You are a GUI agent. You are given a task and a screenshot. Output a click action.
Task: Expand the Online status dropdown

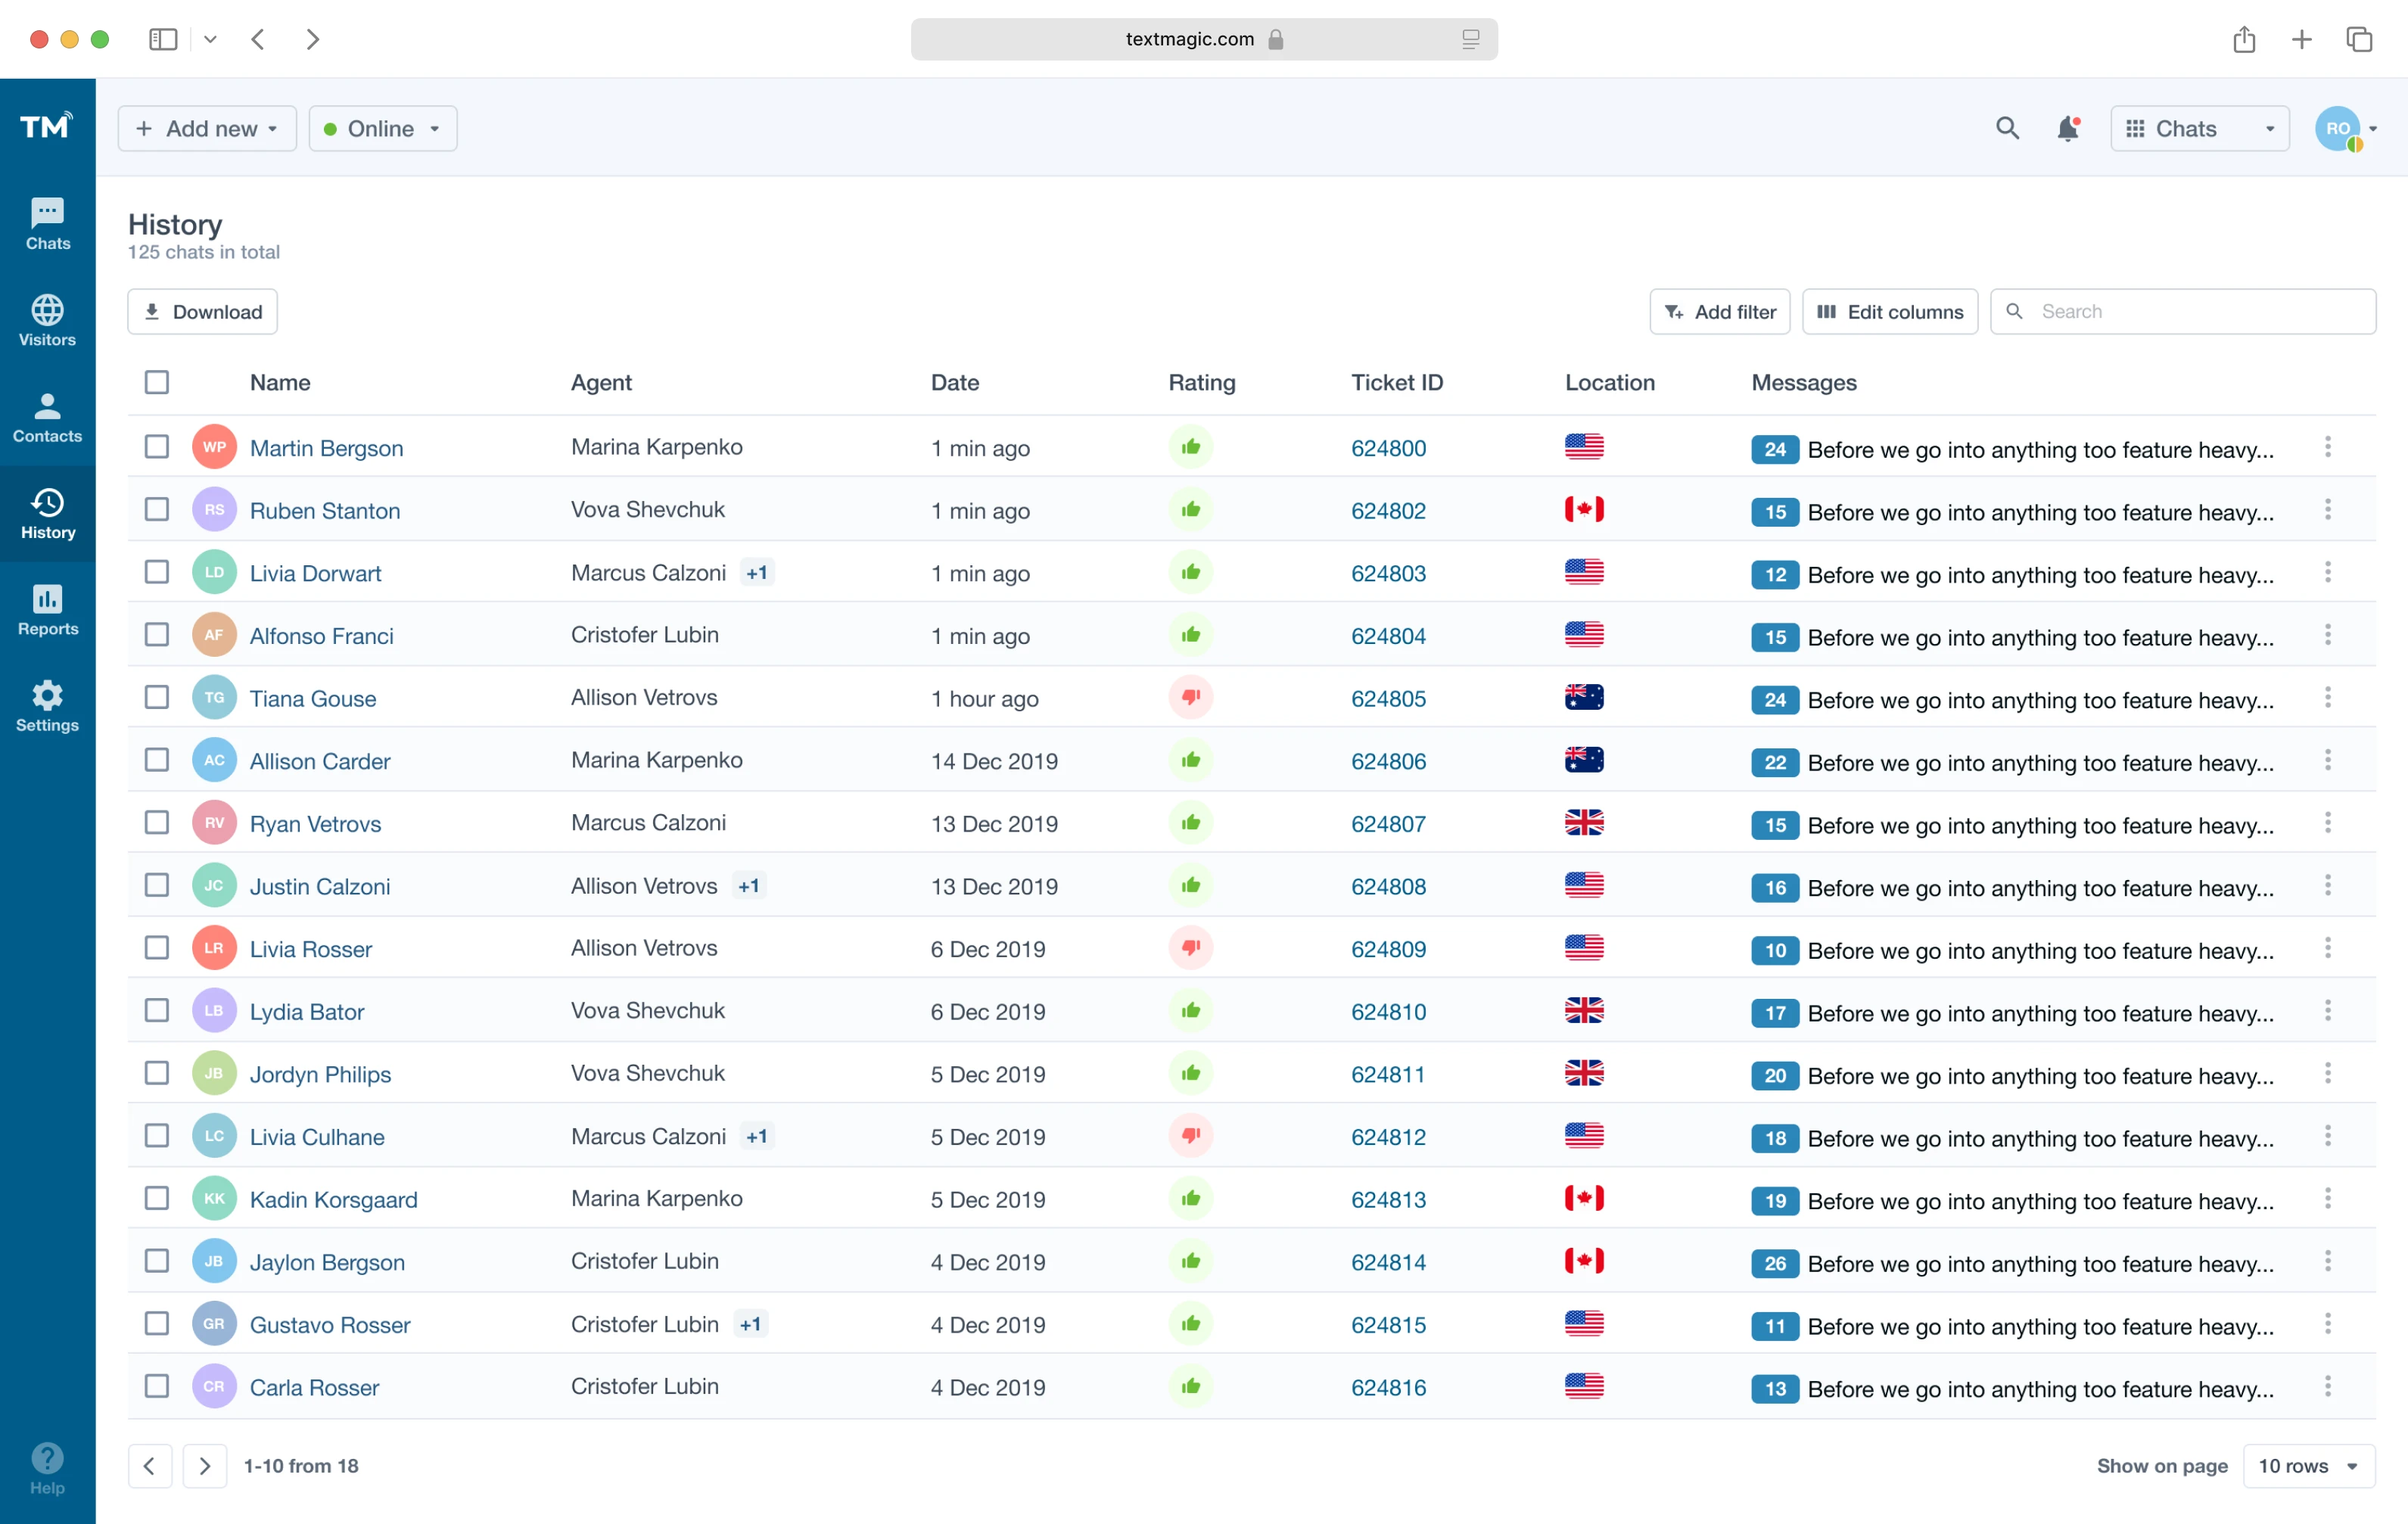click(x=383, y=129)
